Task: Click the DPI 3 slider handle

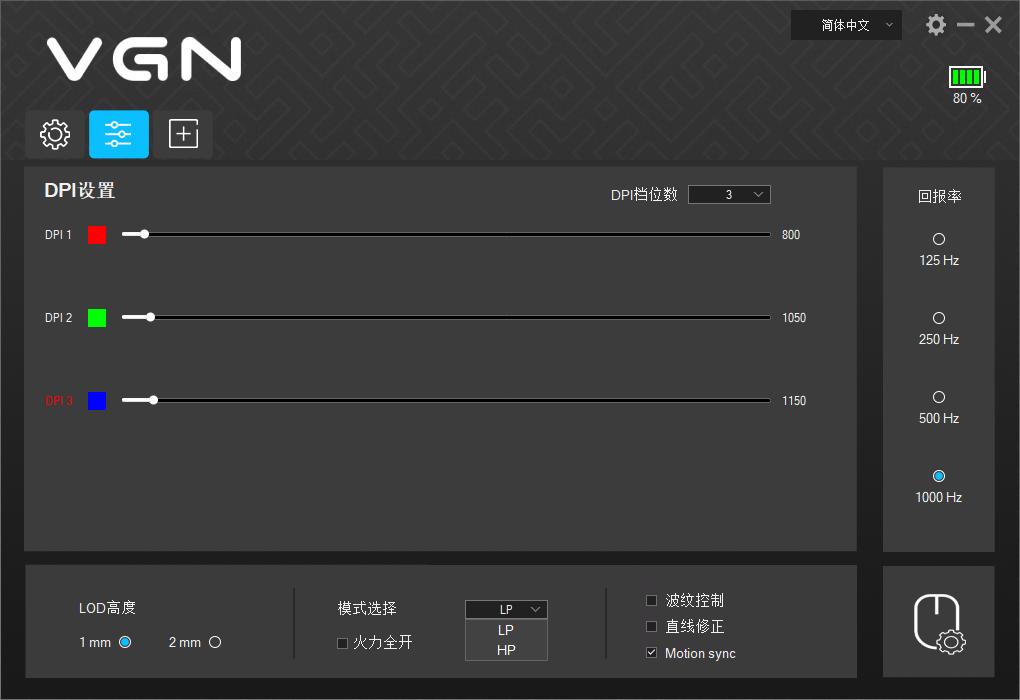Action: tap(154, 400)
